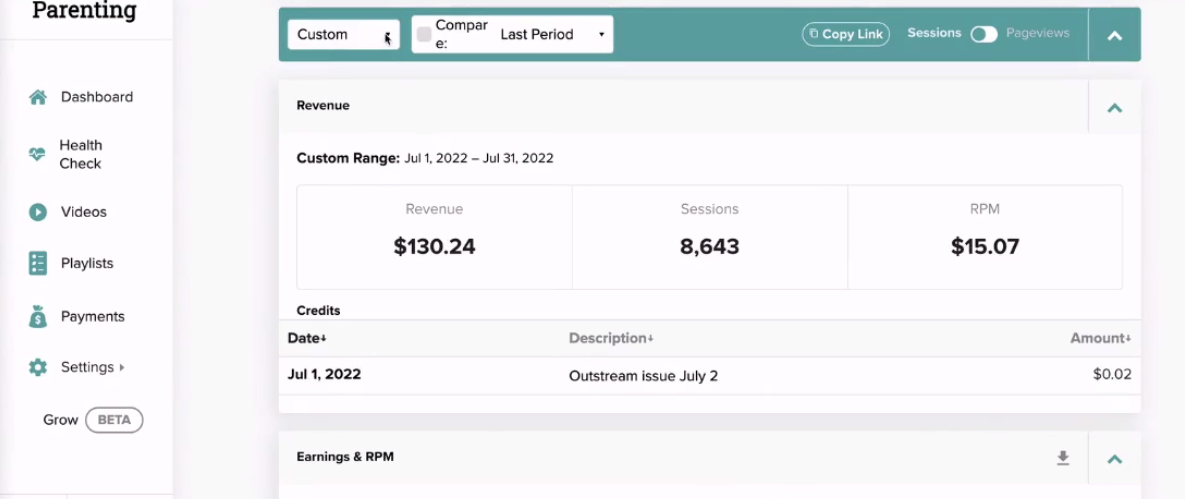Click the Playlists list icon
This screenshot has width=1185, height=499.
[x=38, y=263]
